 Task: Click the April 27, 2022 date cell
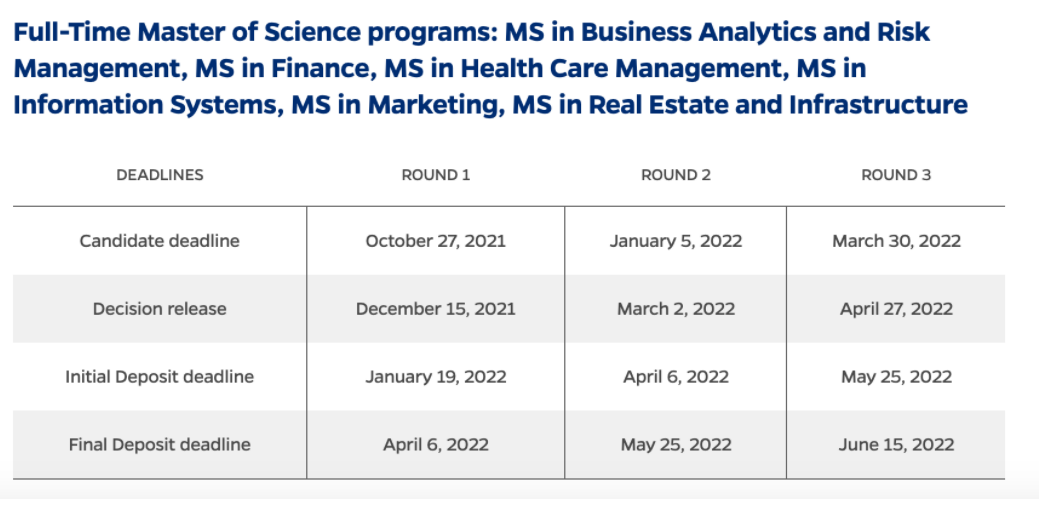click(x=896, y=309)
